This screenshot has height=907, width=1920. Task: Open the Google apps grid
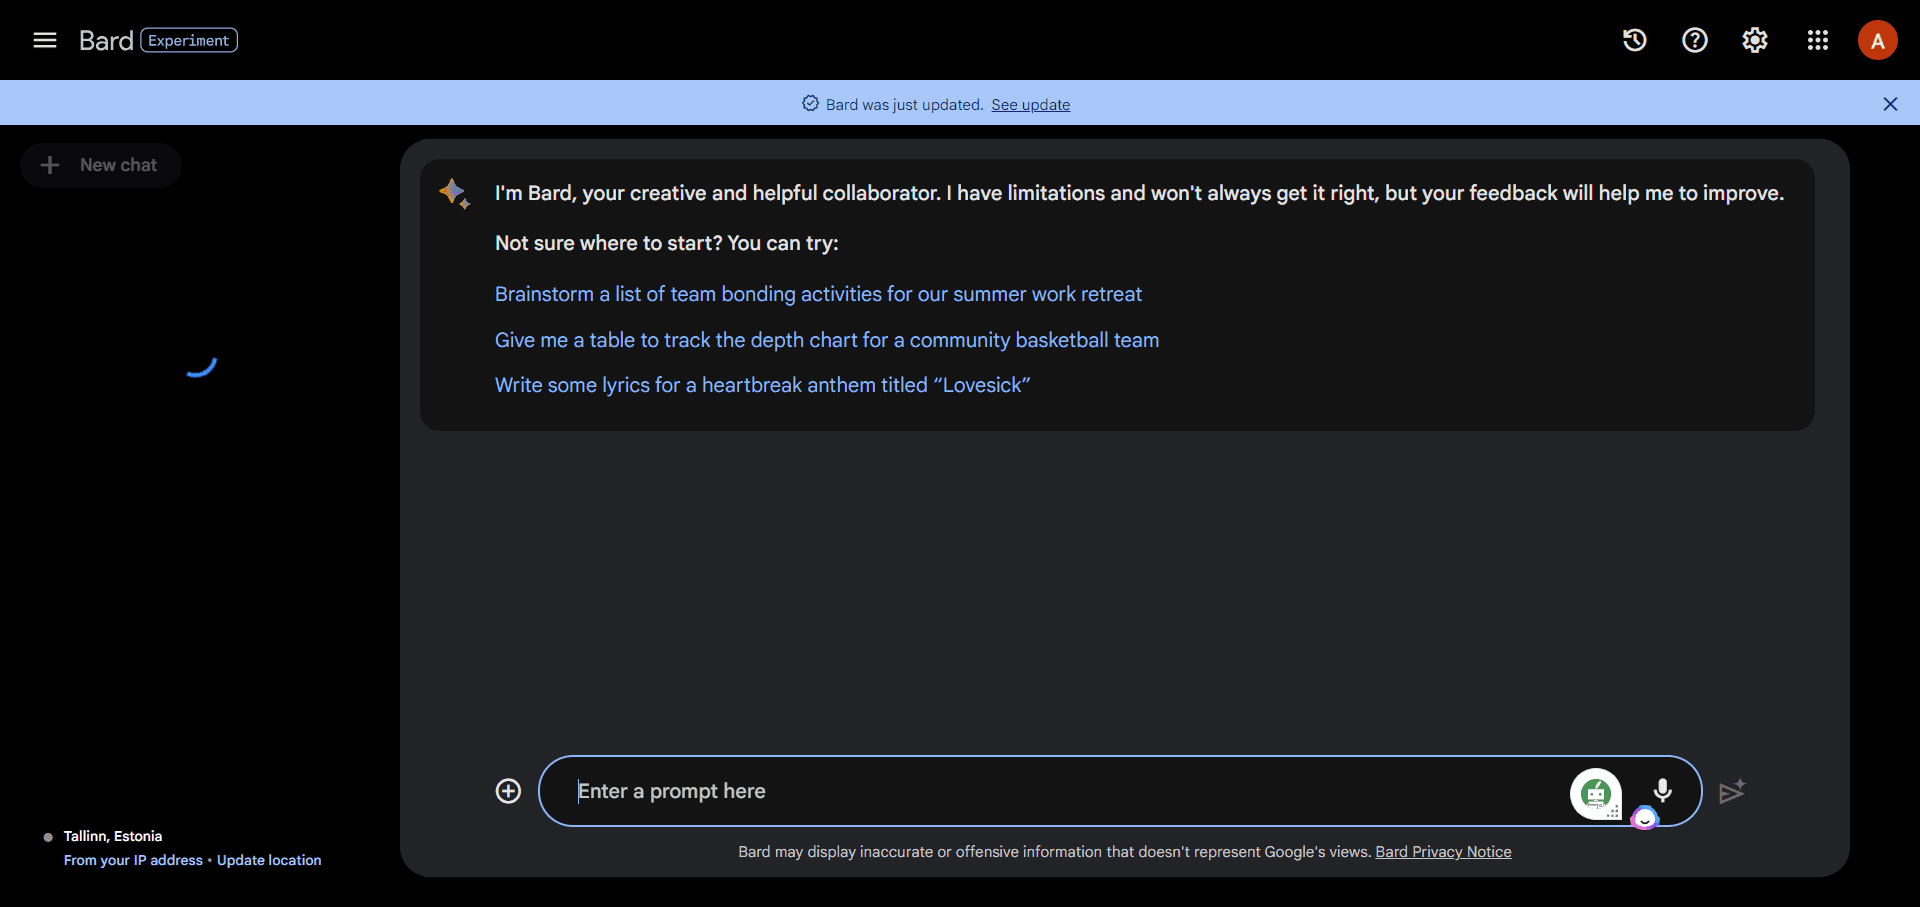pos(1818,40)
